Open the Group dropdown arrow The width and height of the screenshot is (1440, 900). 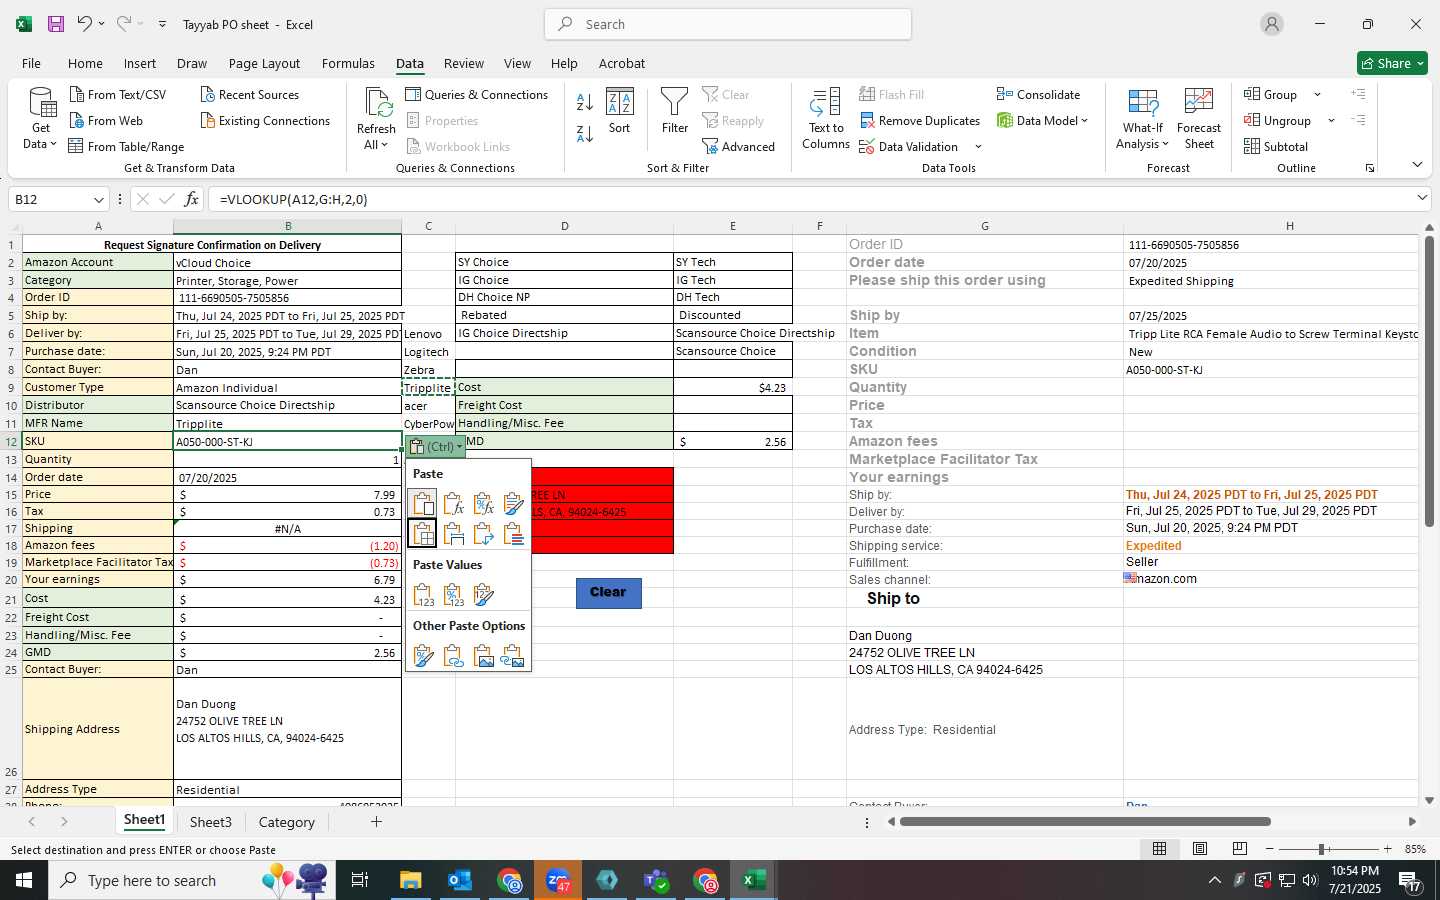1317,95
